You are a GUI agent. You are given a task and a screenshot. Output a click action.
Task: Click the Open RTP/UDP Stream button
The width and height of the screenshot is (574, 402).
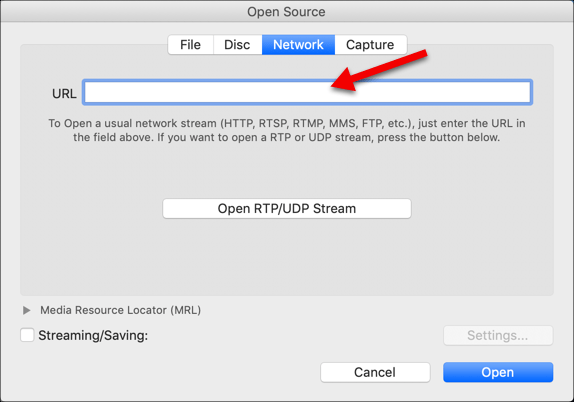click(x=287, y=209)
